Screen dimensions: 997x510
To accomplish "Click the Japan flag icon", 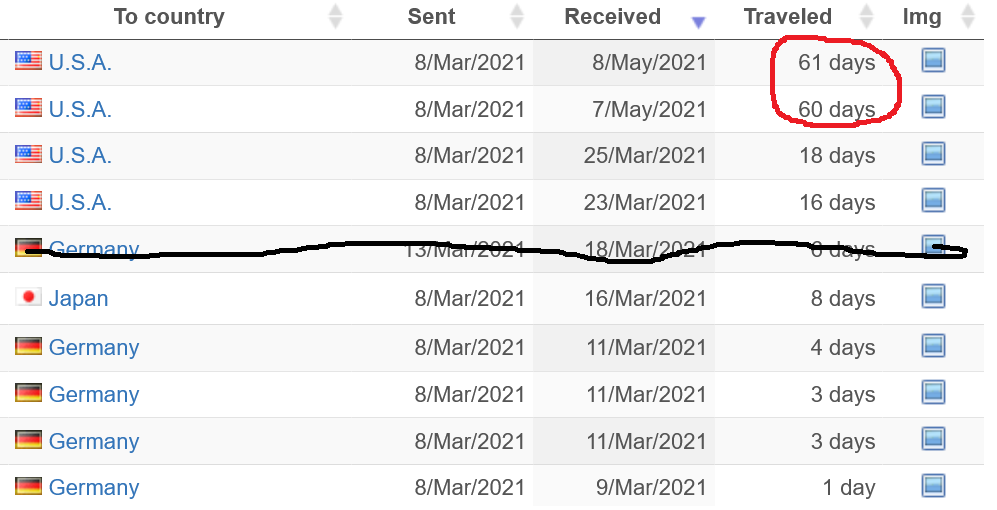I will [29, 297].
